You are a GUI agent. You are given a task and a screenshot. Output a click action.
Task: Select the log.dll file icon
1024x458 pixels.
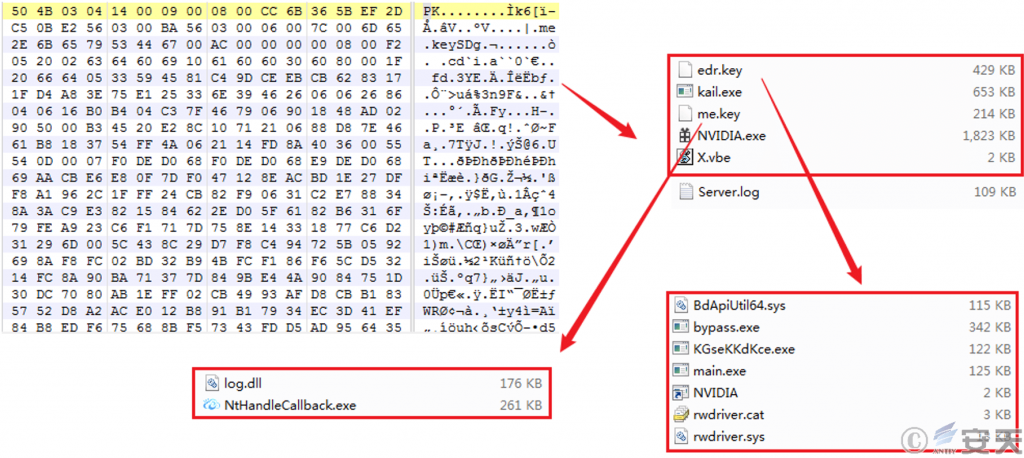212,383
